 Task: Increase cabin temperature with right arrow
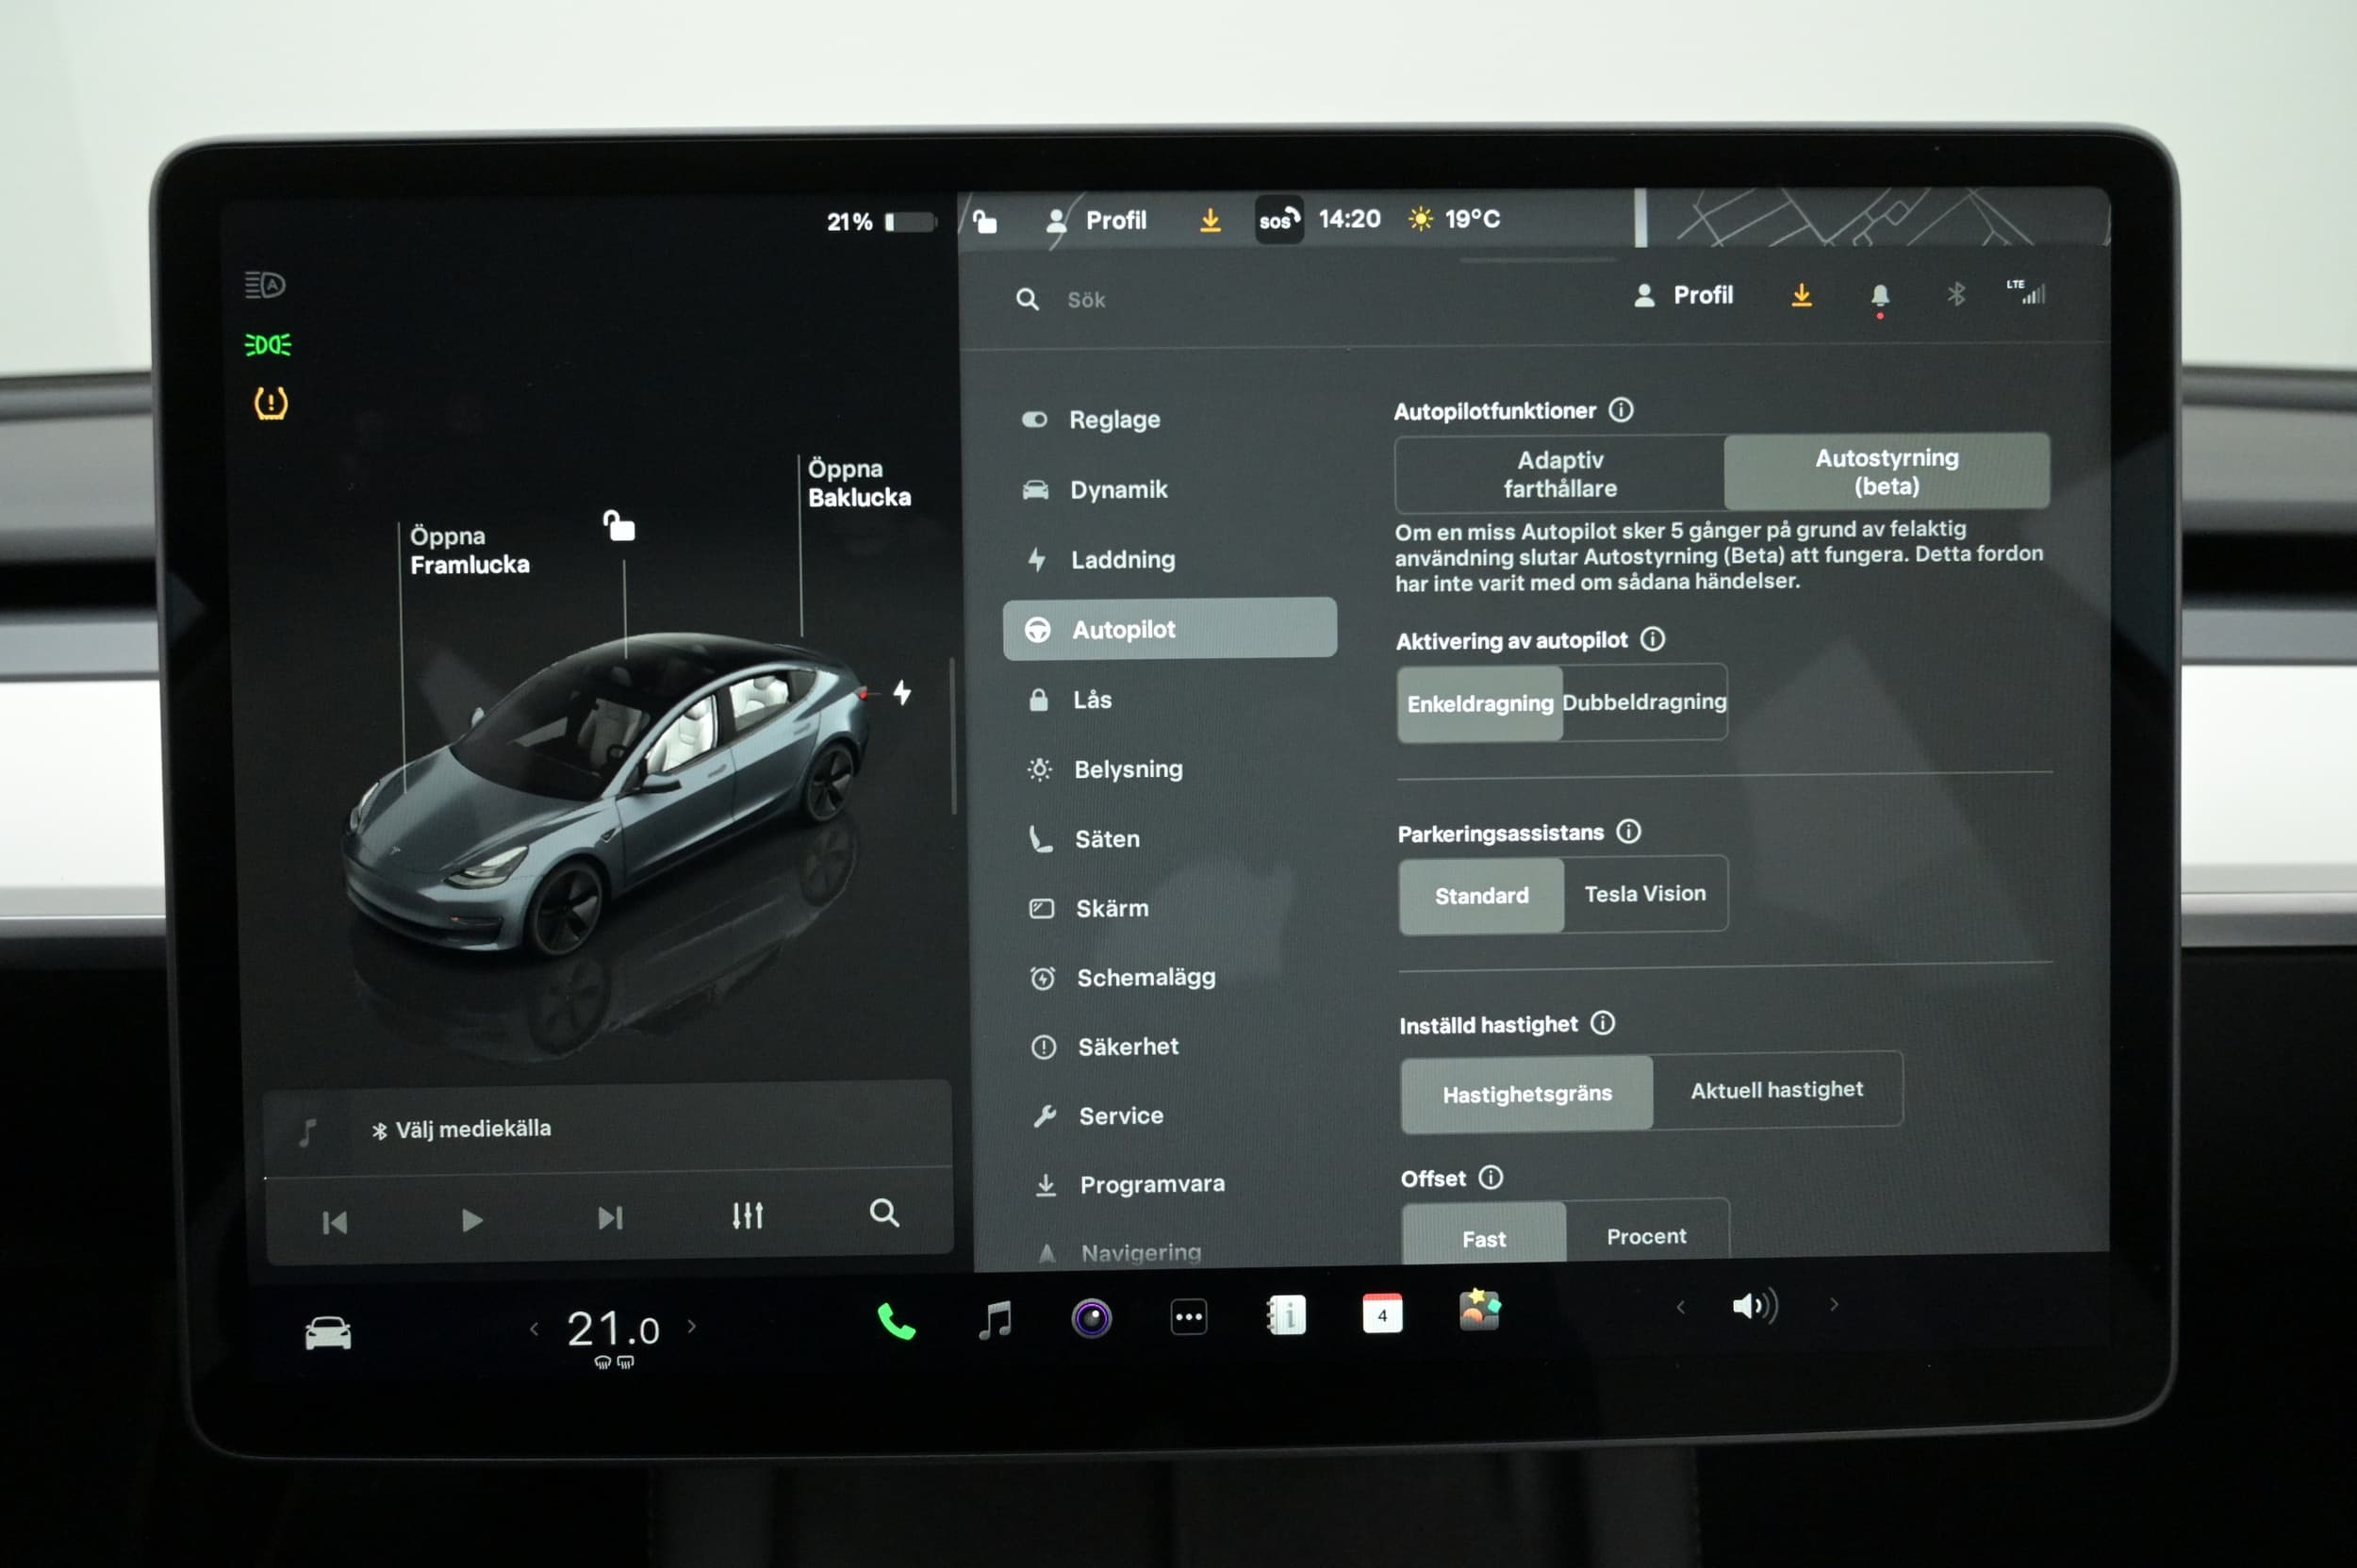692,1327
